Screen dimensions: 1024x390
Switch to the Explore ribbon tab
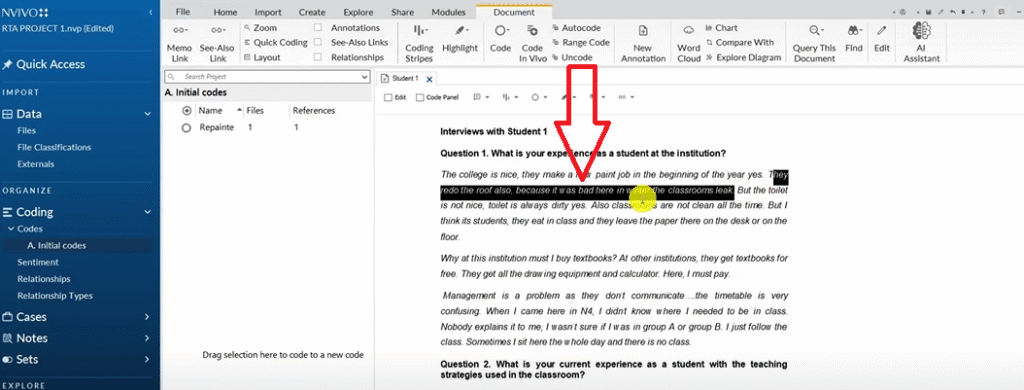(359, 12)
